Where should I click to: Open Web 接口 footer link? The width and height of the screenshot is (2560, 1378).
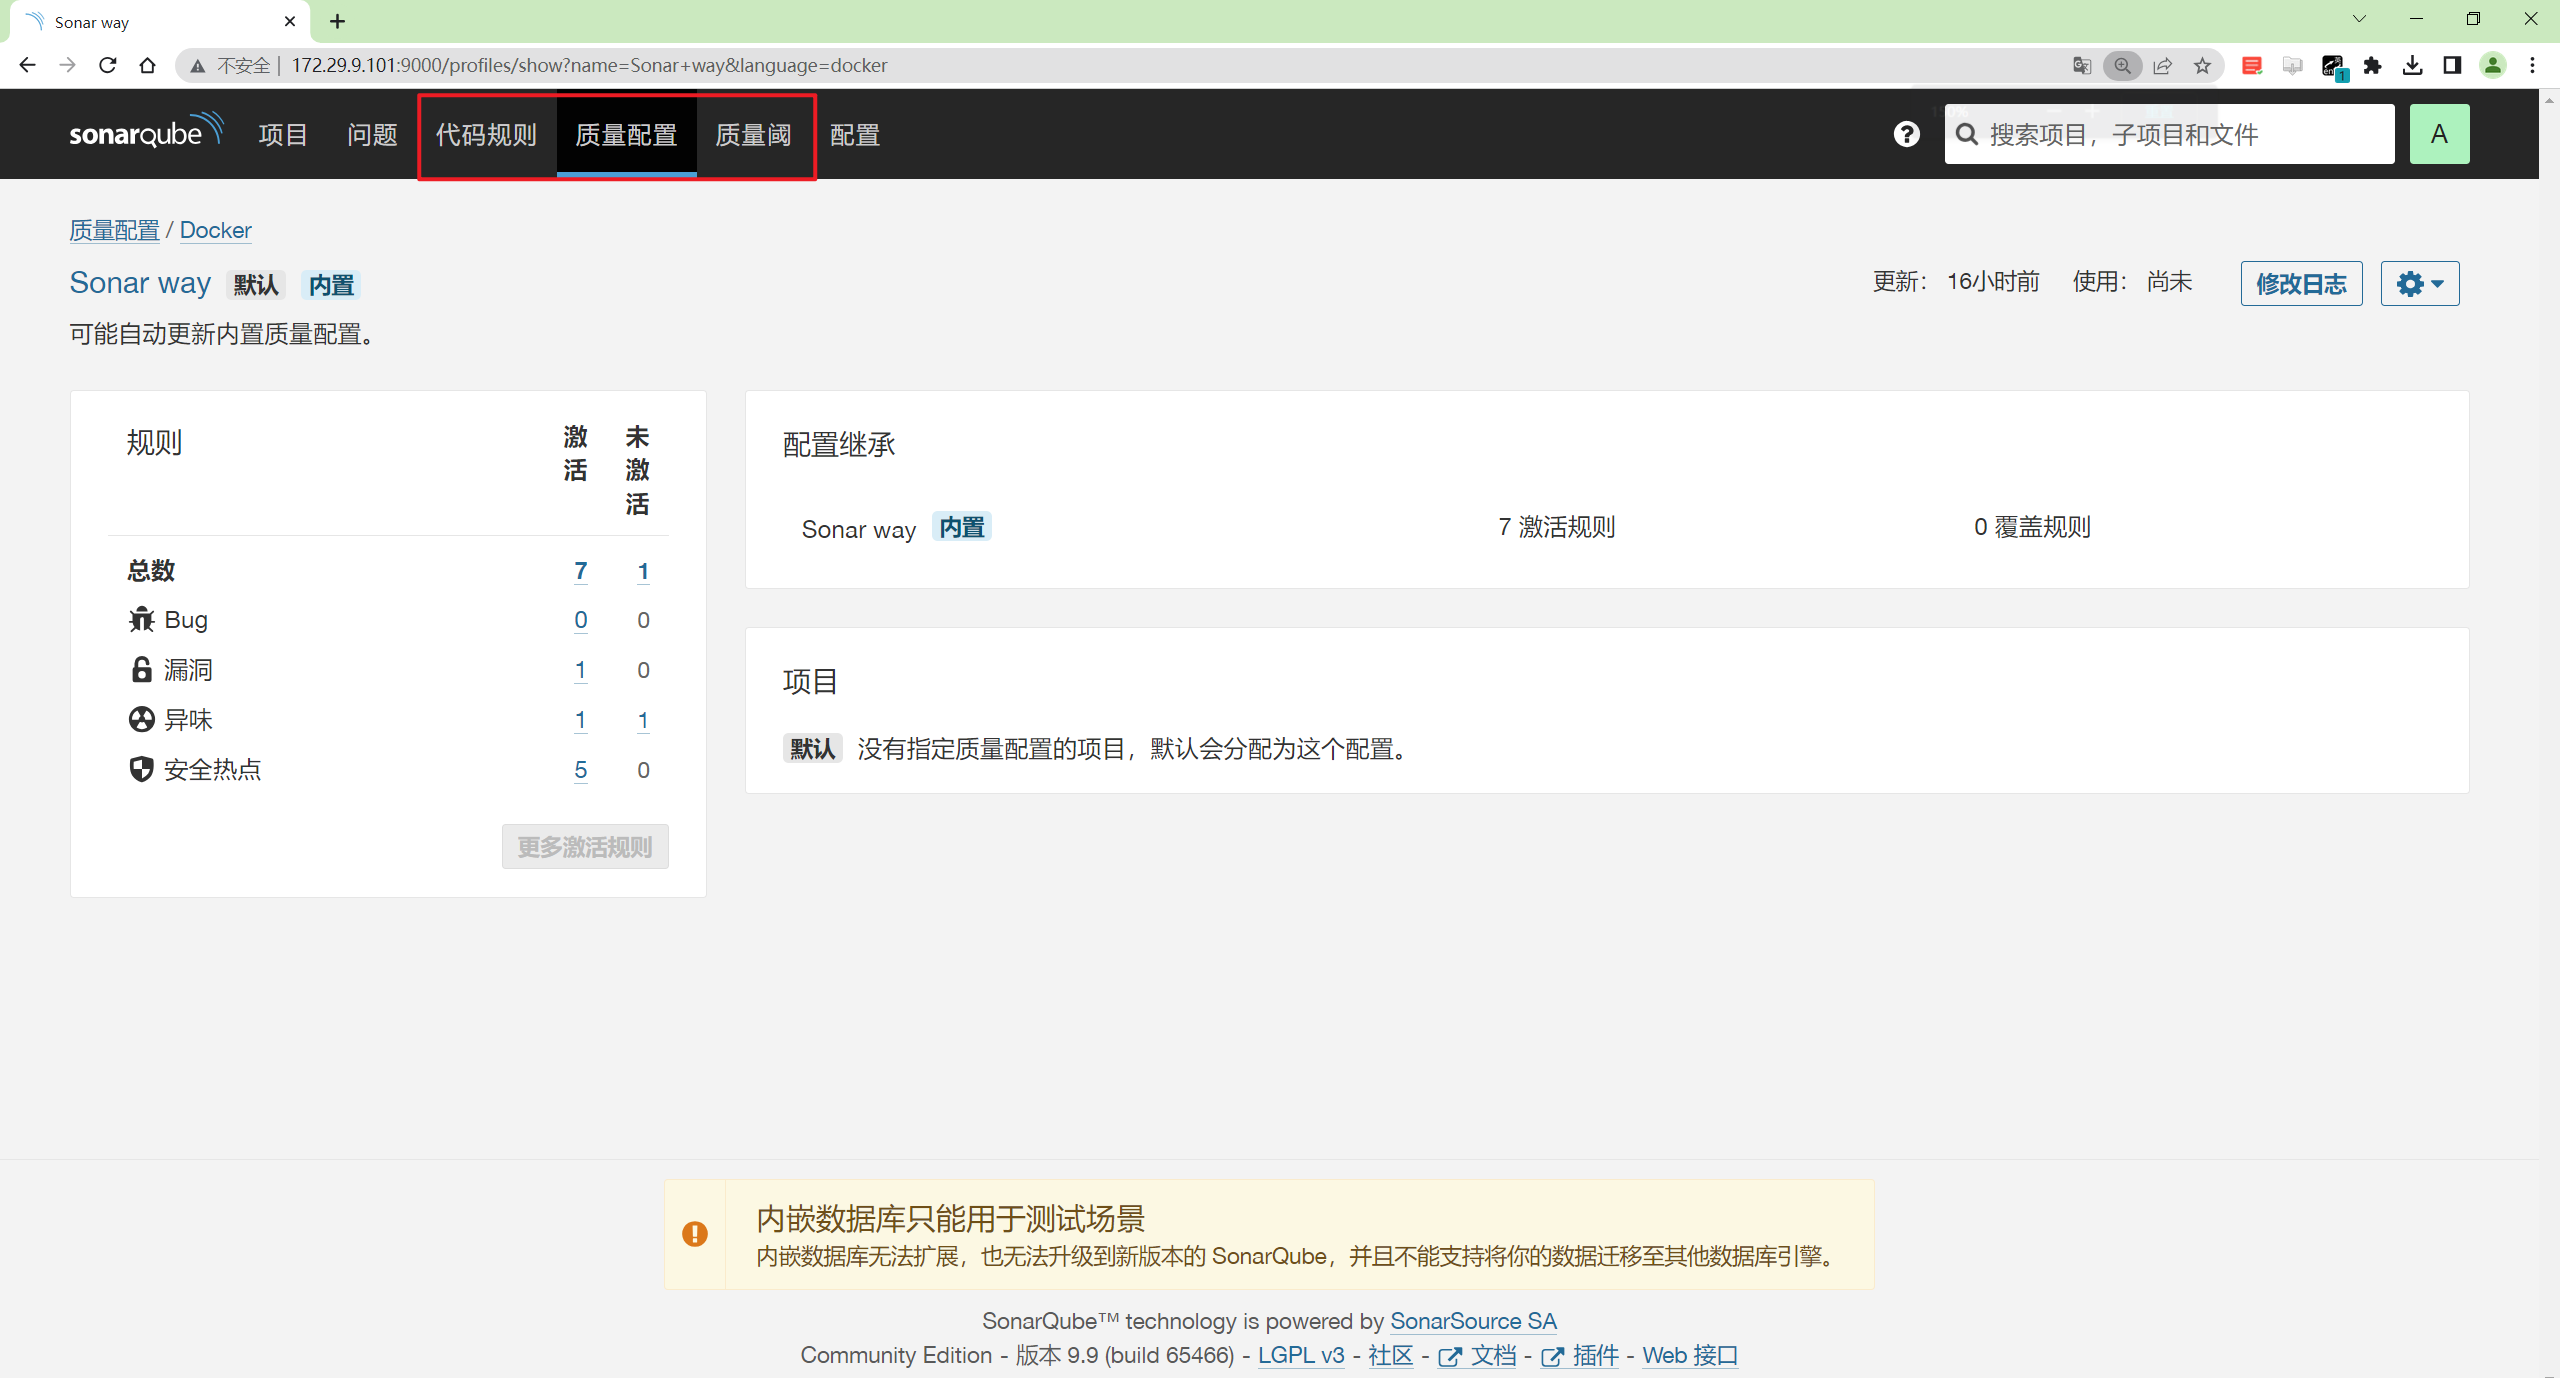tap(1690, 1355)
